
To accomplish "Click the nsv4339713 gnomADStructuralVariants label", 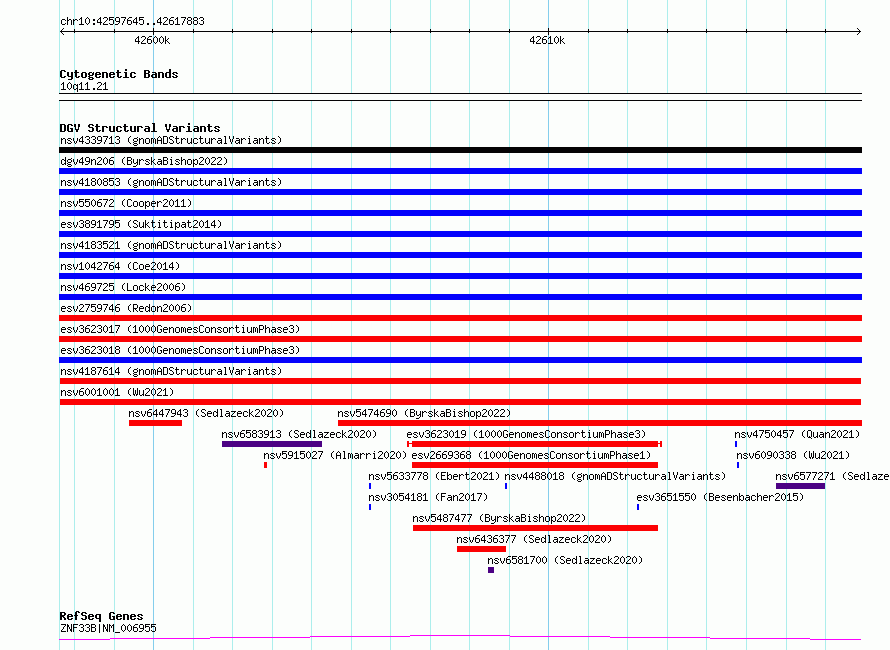I will coord(171,140).
